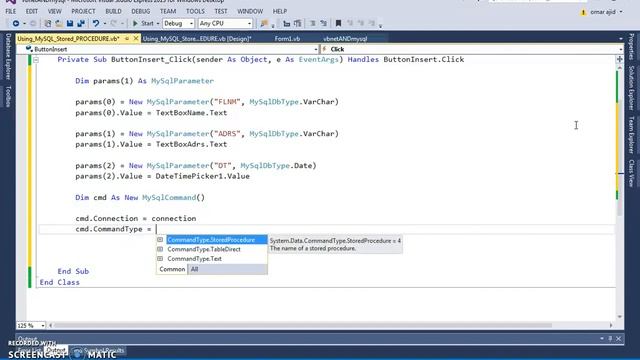Open the PROJECT menu
Screen dimensions: 640x360
pos(83,11)
